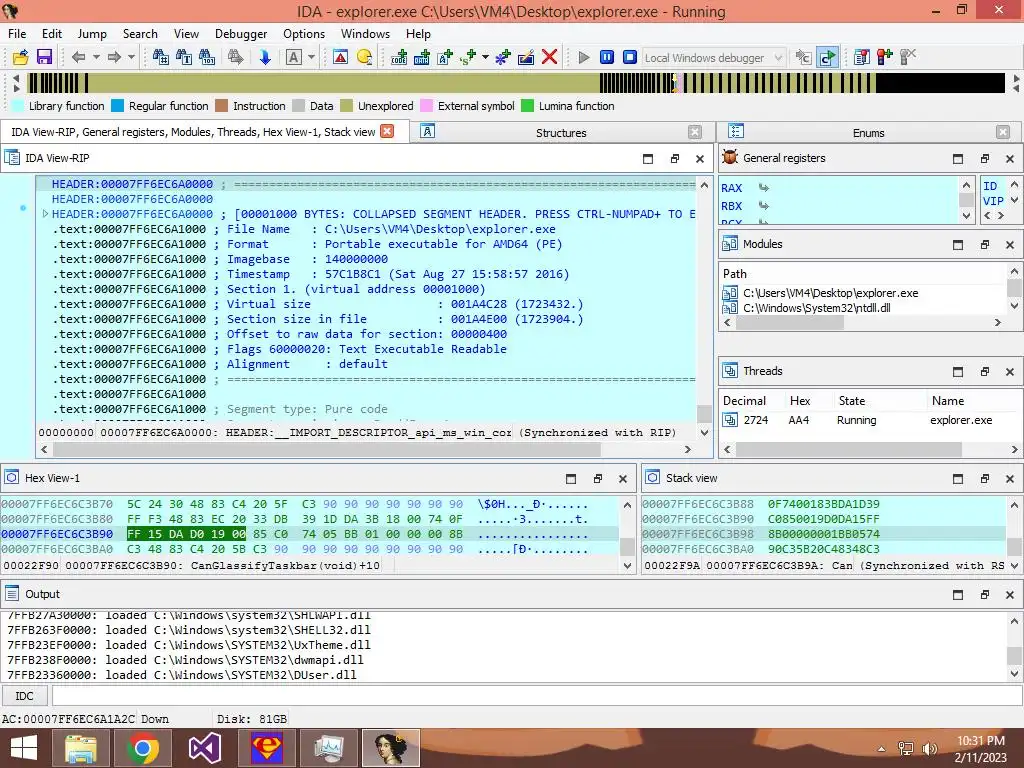Click the add DATA item icon
1024x768 pixels.
pos(422,57)
